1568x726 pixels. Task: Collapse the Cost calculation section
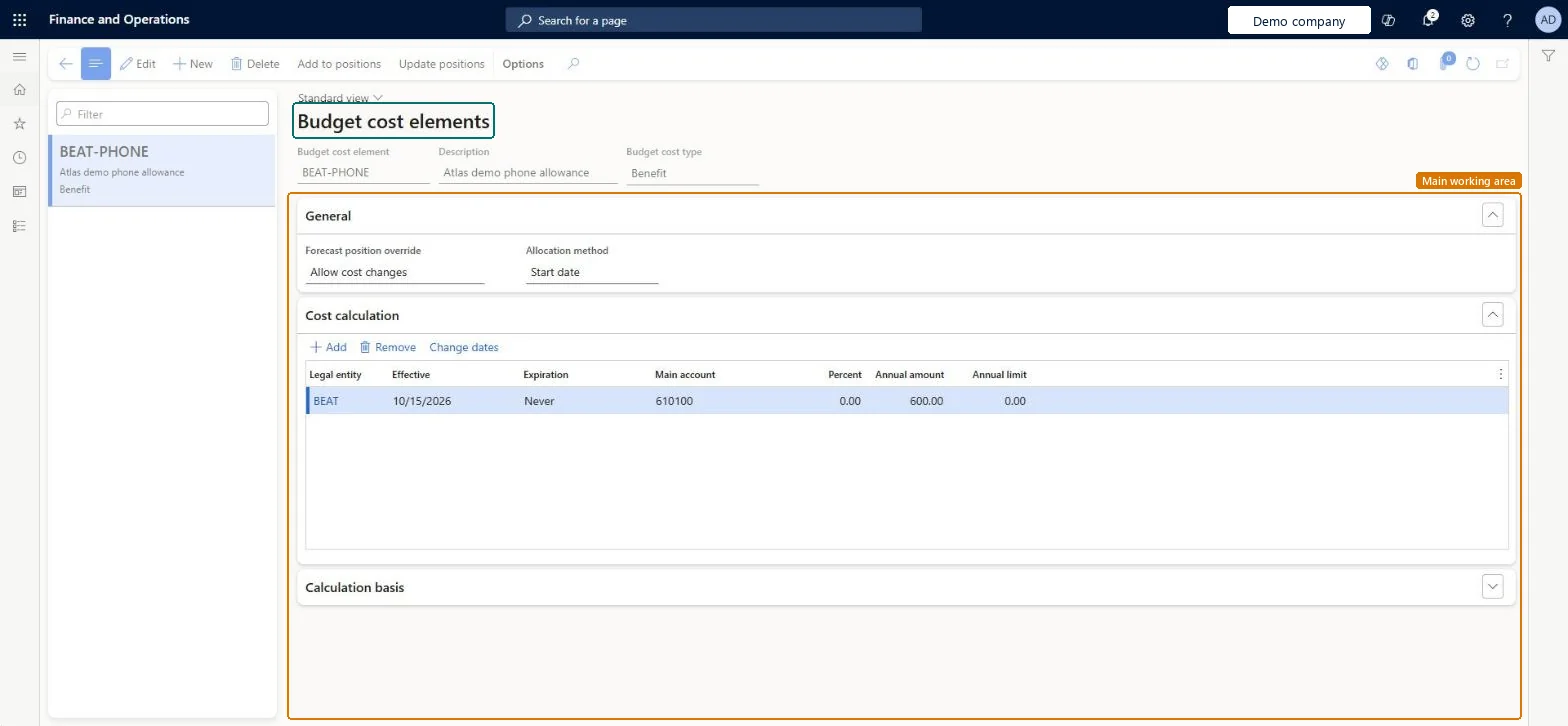(x=1493, y=315)
